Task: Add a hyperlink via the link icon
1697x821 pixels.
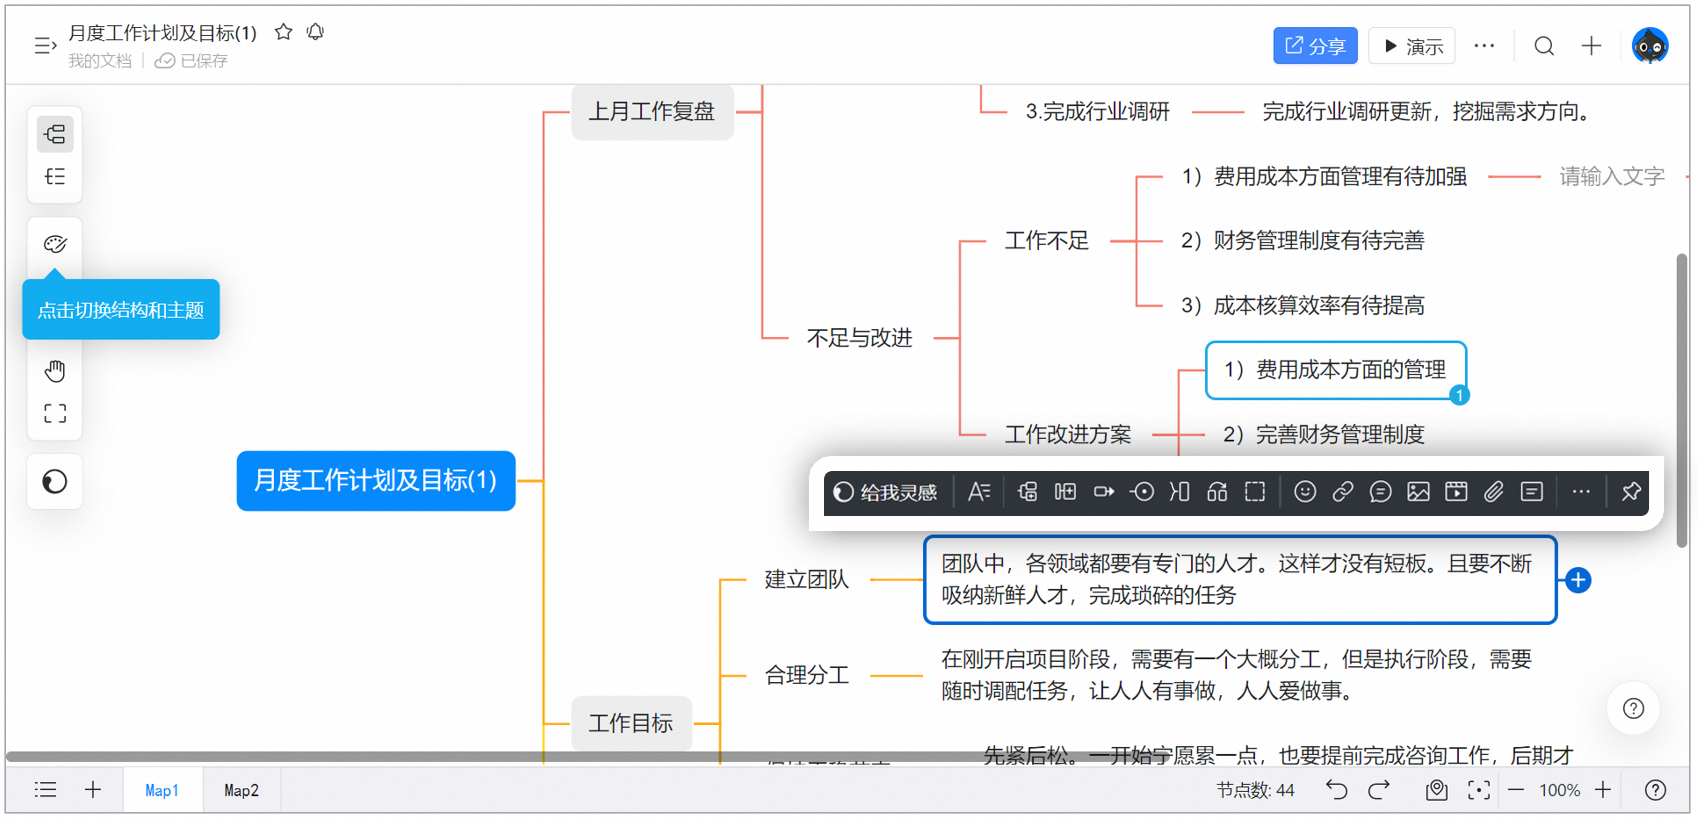Action: 1343,492
